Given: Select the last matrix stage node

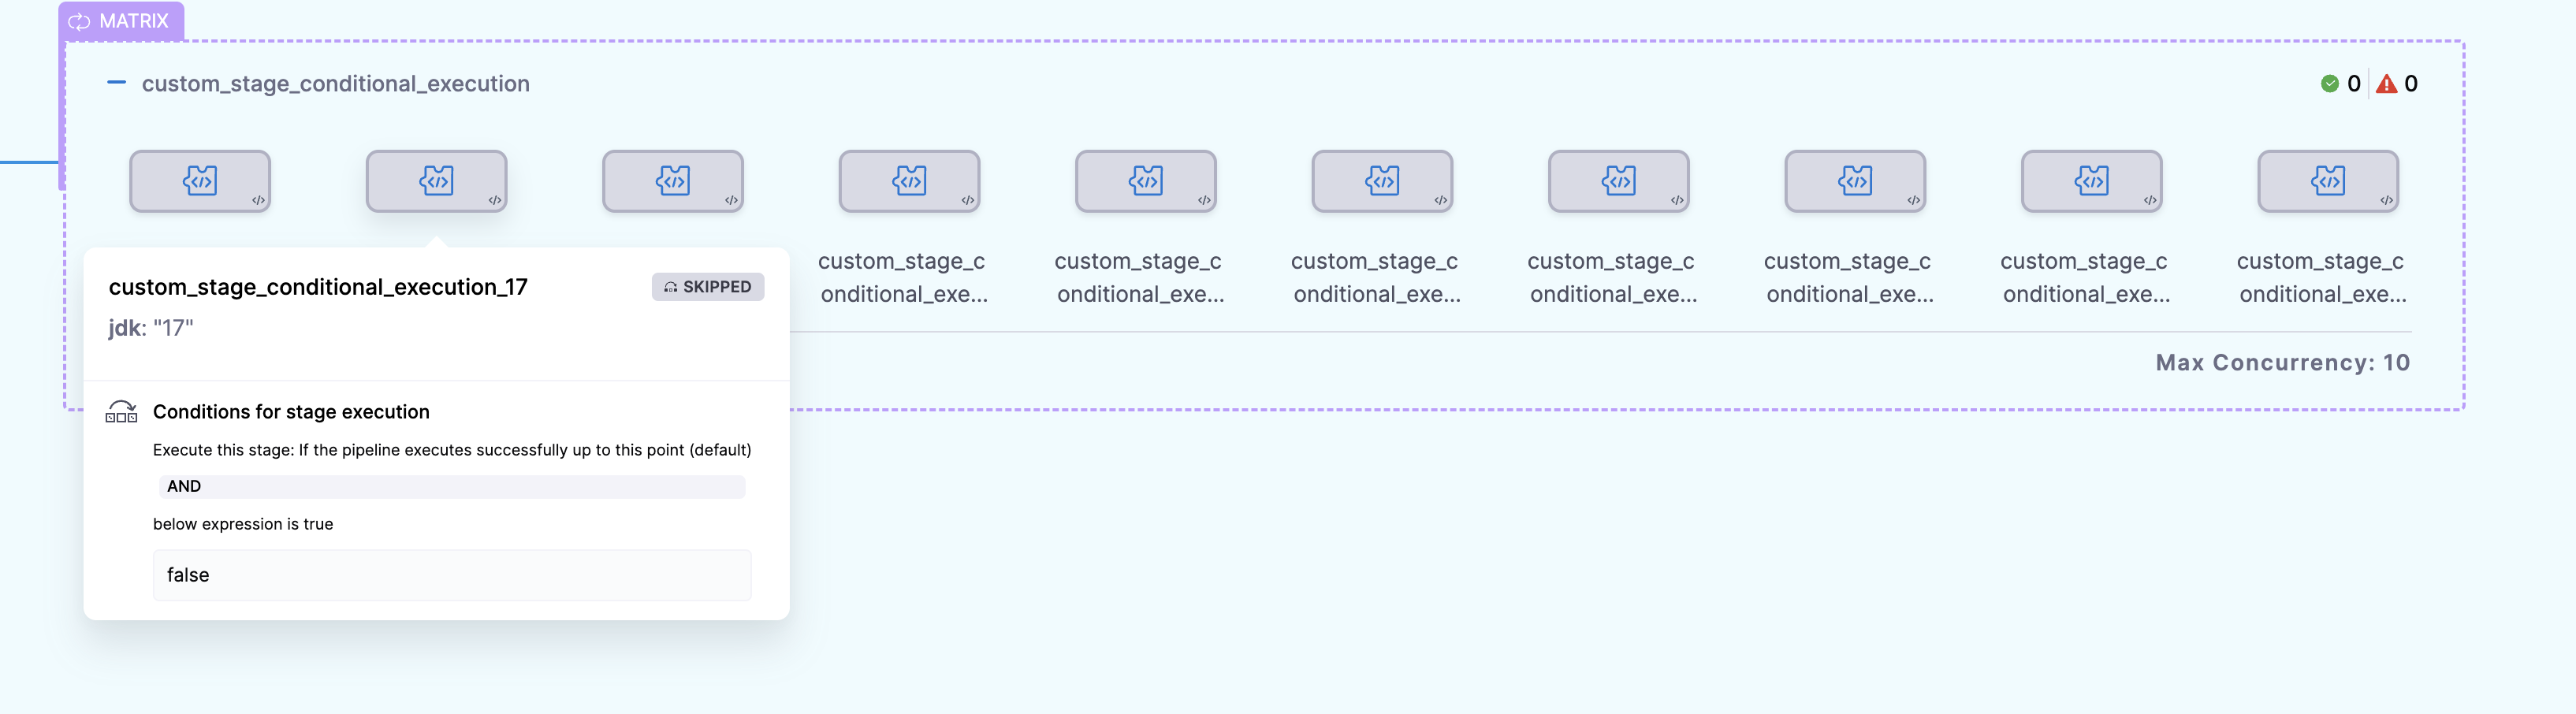Looking at the screenshot, I should pos(2328,181).
